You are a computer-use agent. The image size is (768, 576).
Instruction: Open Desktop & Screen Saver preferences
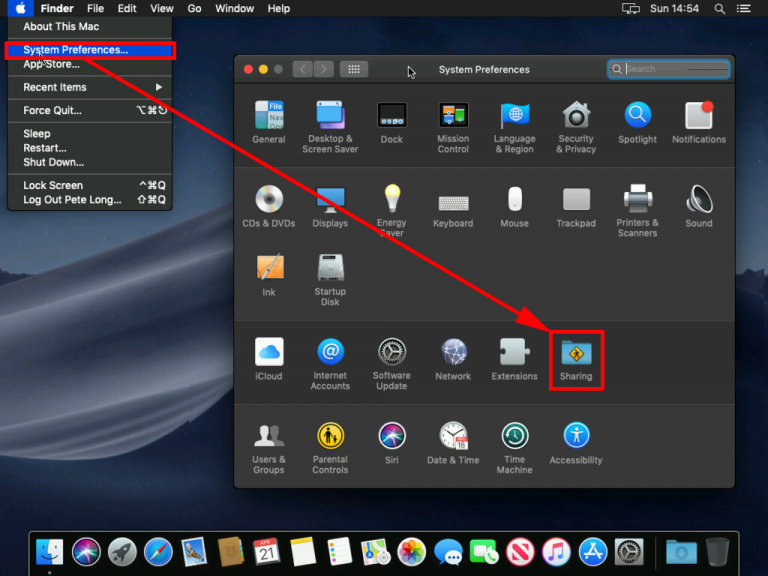pyautogui.click(x=330, y=127)
